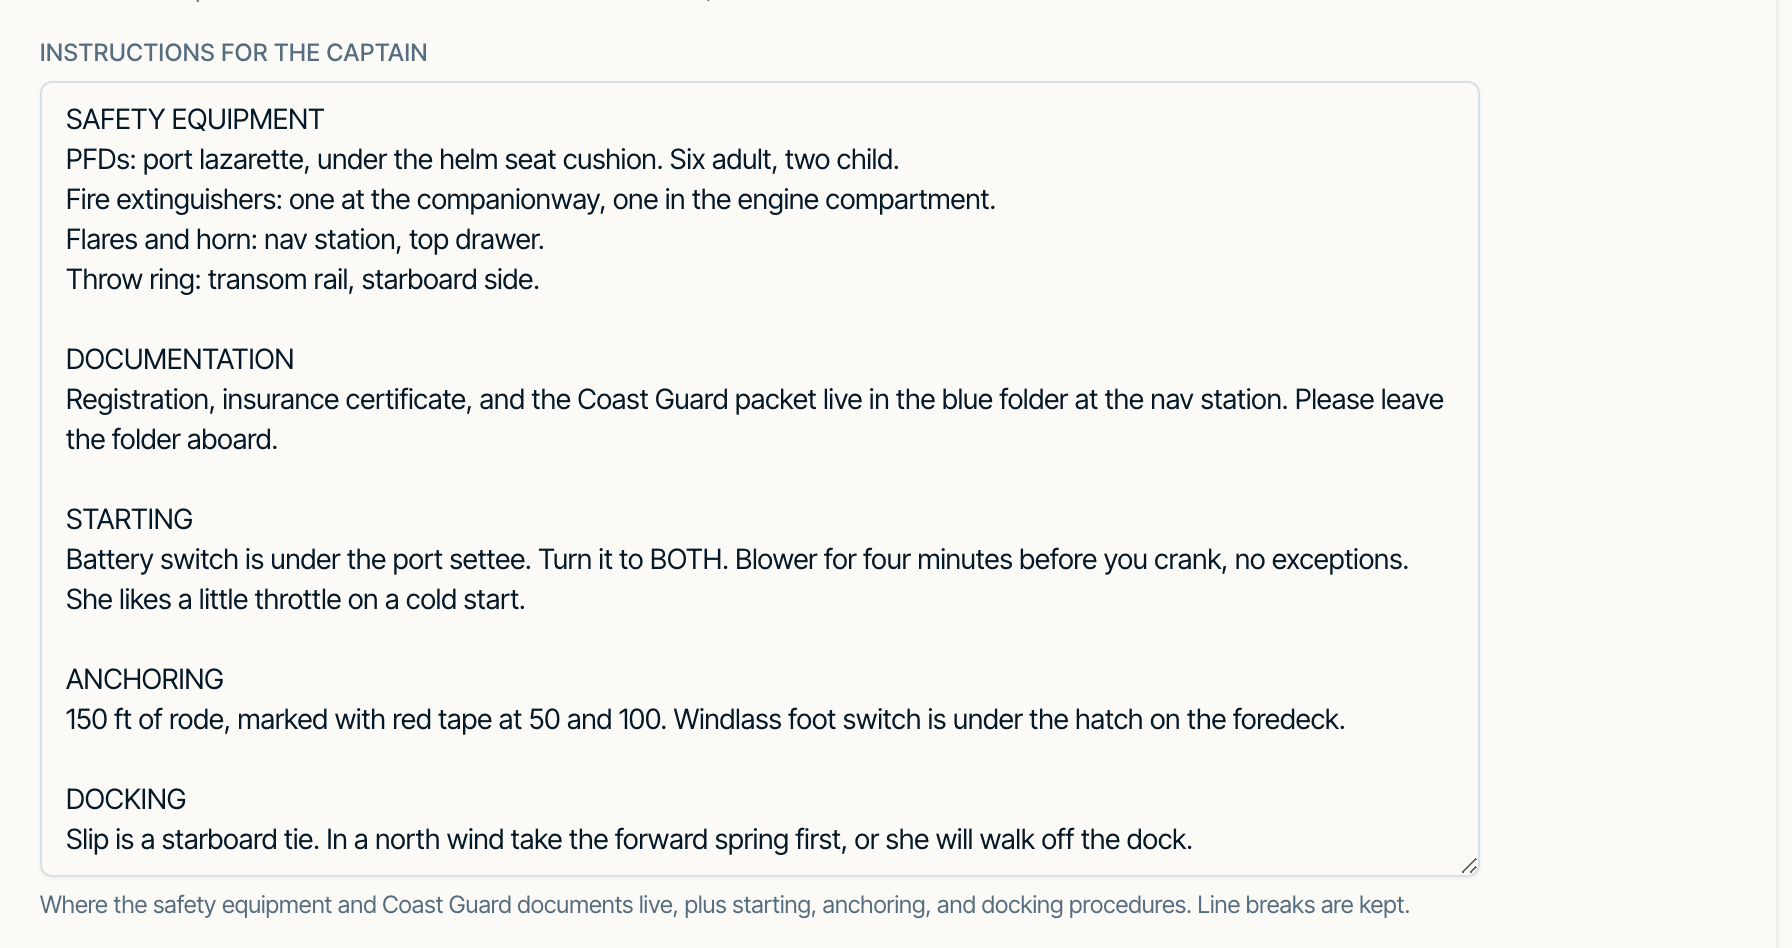Click in the 'Flares and horn' line
Viewport: 1792px width, 948px height.
point(305,240)
